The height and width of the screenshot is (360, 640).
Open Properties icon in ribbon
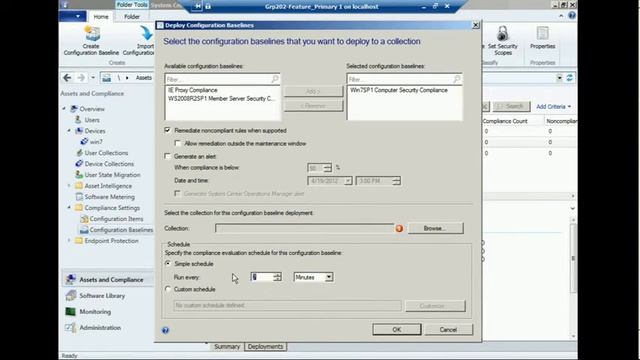click(542, 34)
